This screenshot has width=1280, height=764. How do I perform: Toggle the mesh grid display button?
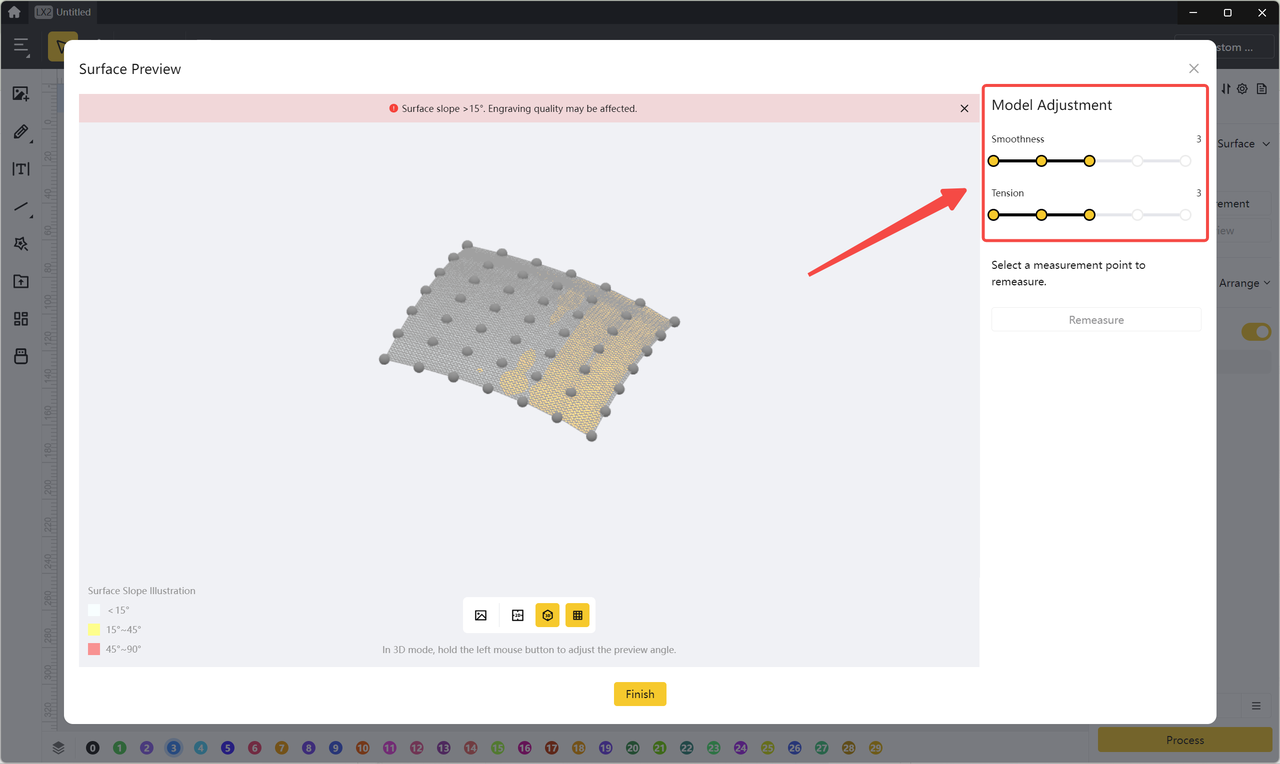pos(578,615)
